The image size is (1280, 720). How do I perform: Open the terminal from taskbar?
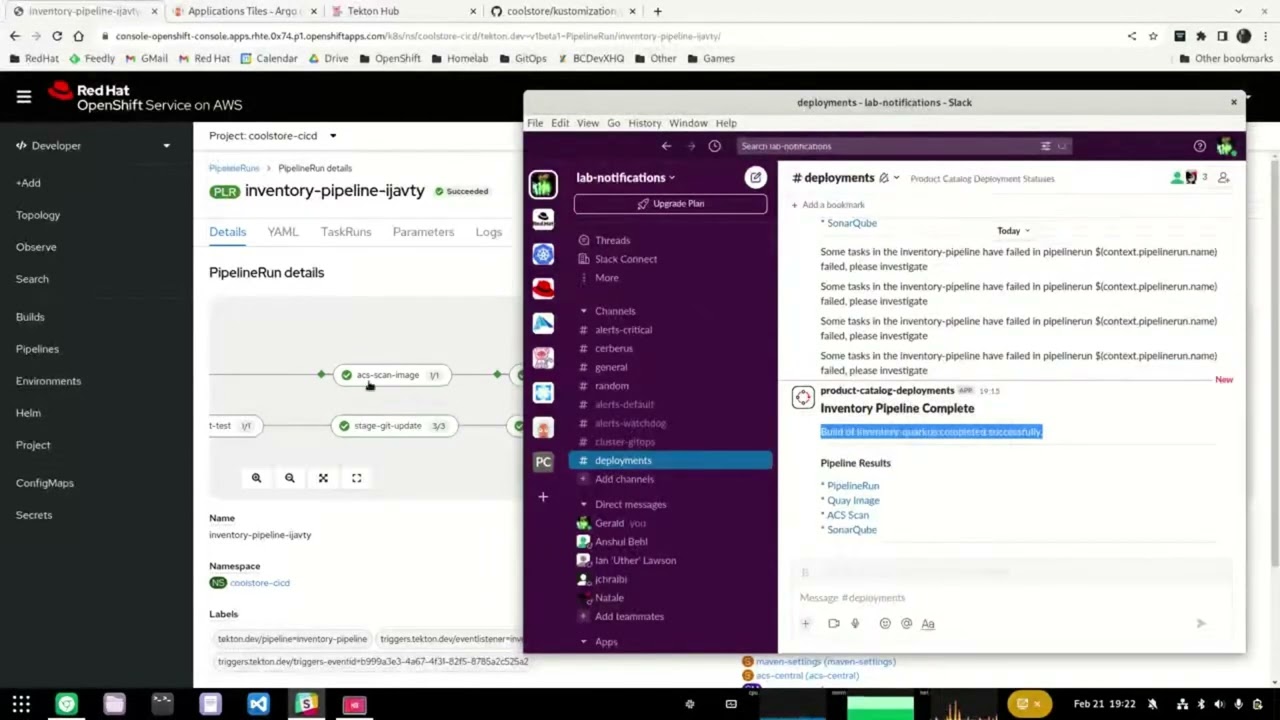[x=162, y=704]
